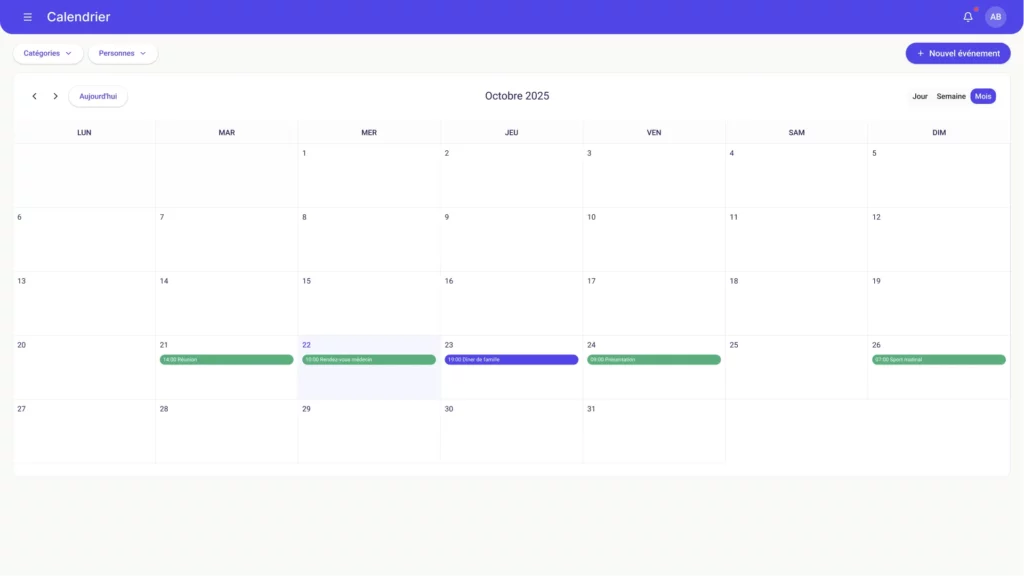1024x576 pixels.
Task: Jump to today with Aujourd'hui
Action: point(98,96)
